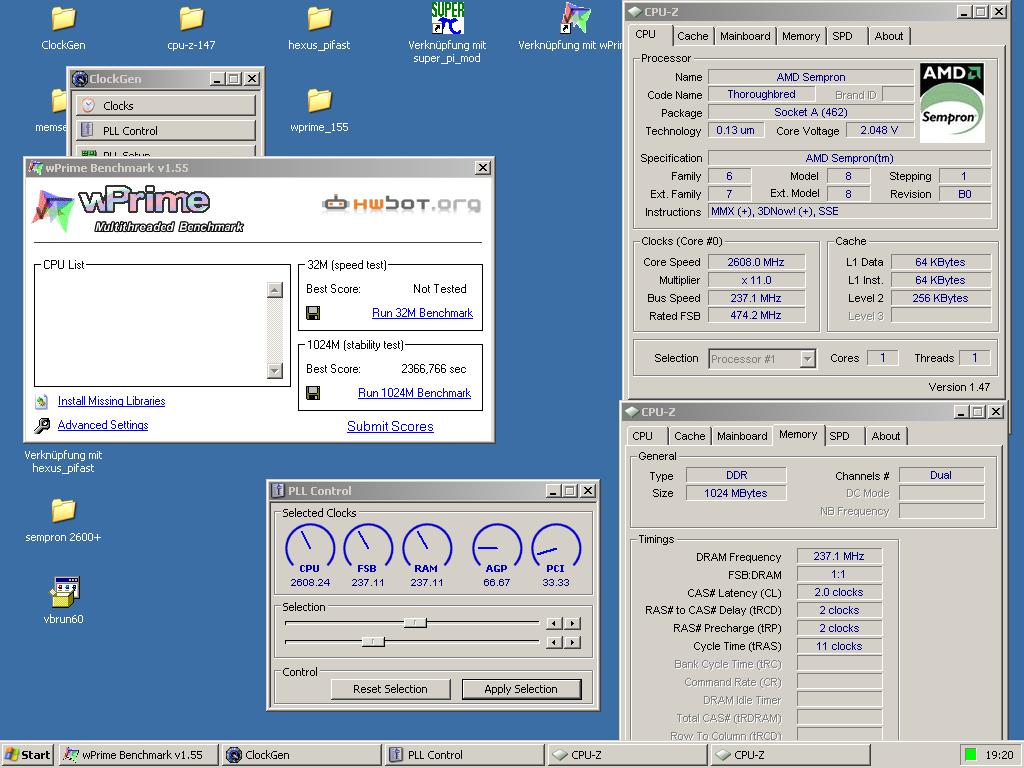Select the AGP clock gauge

496,547
